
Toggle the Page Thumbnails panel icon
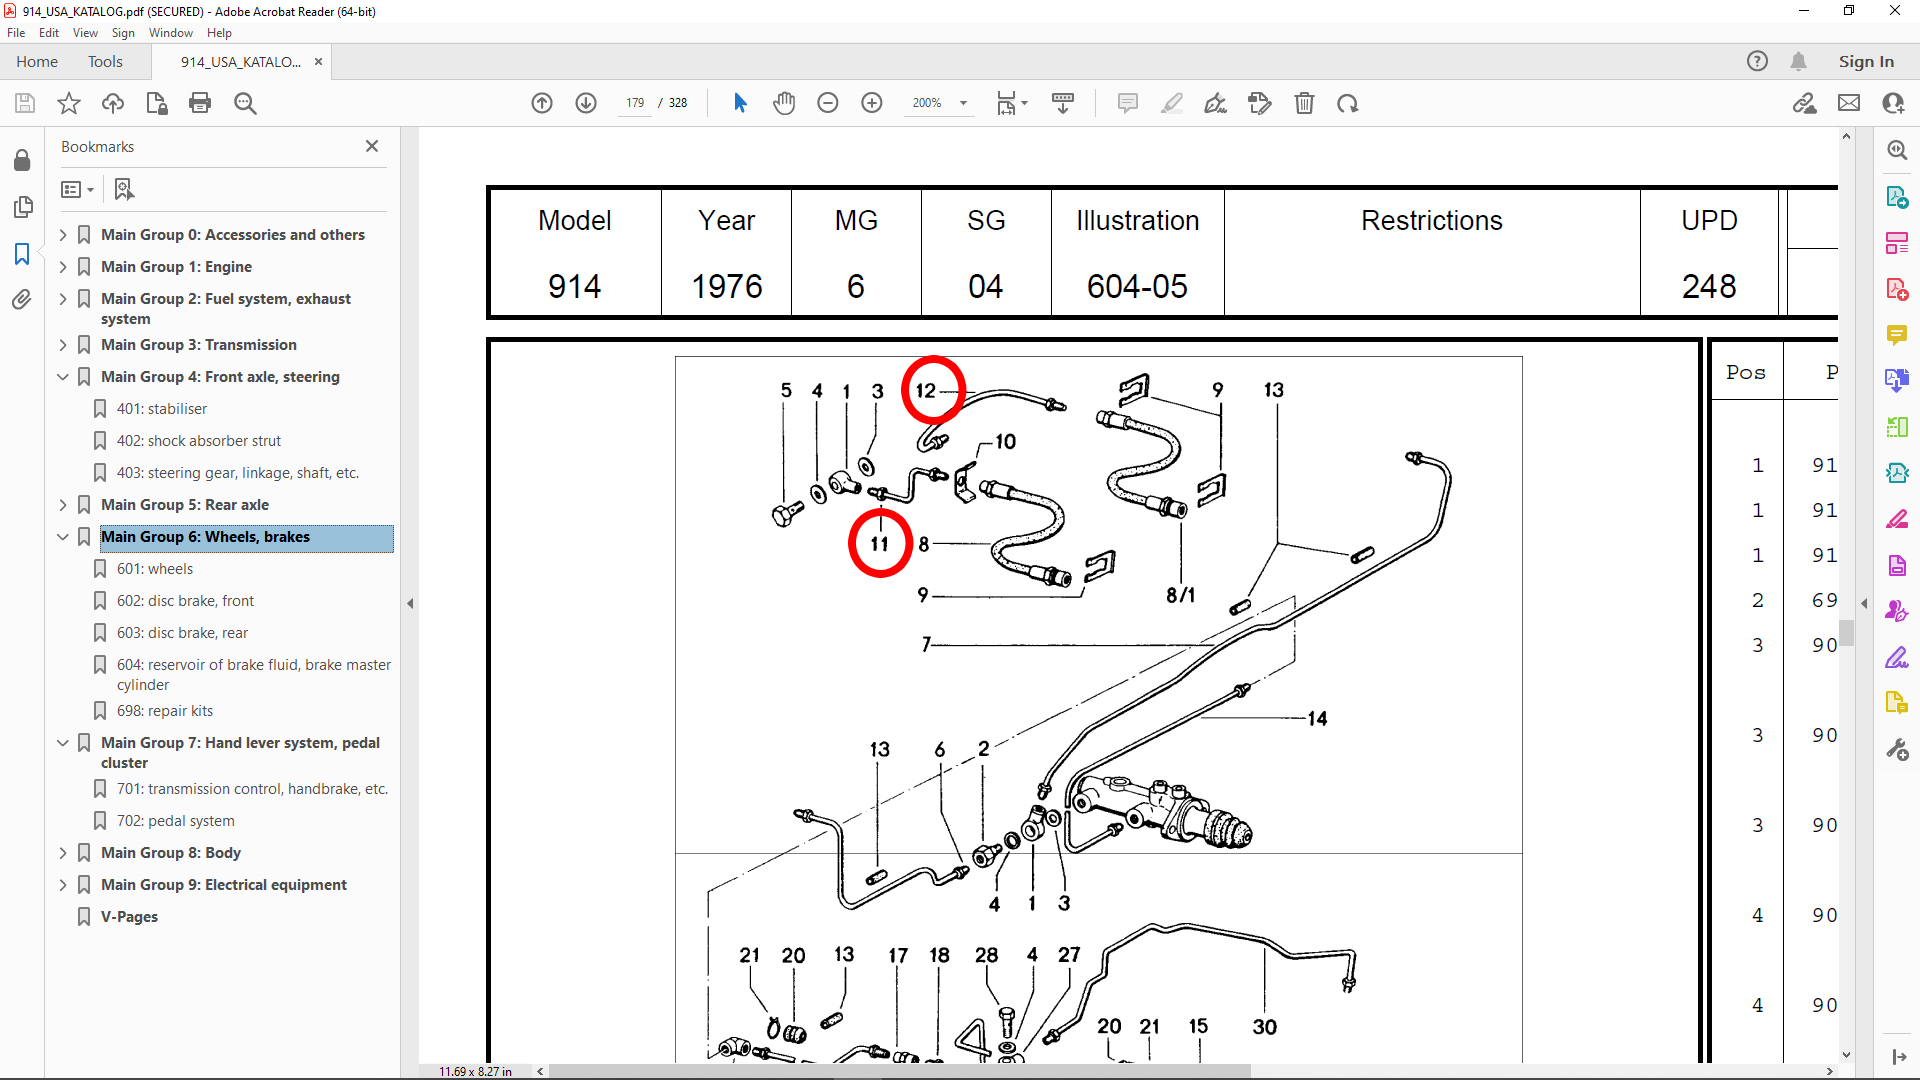click(x=22, y=207)
